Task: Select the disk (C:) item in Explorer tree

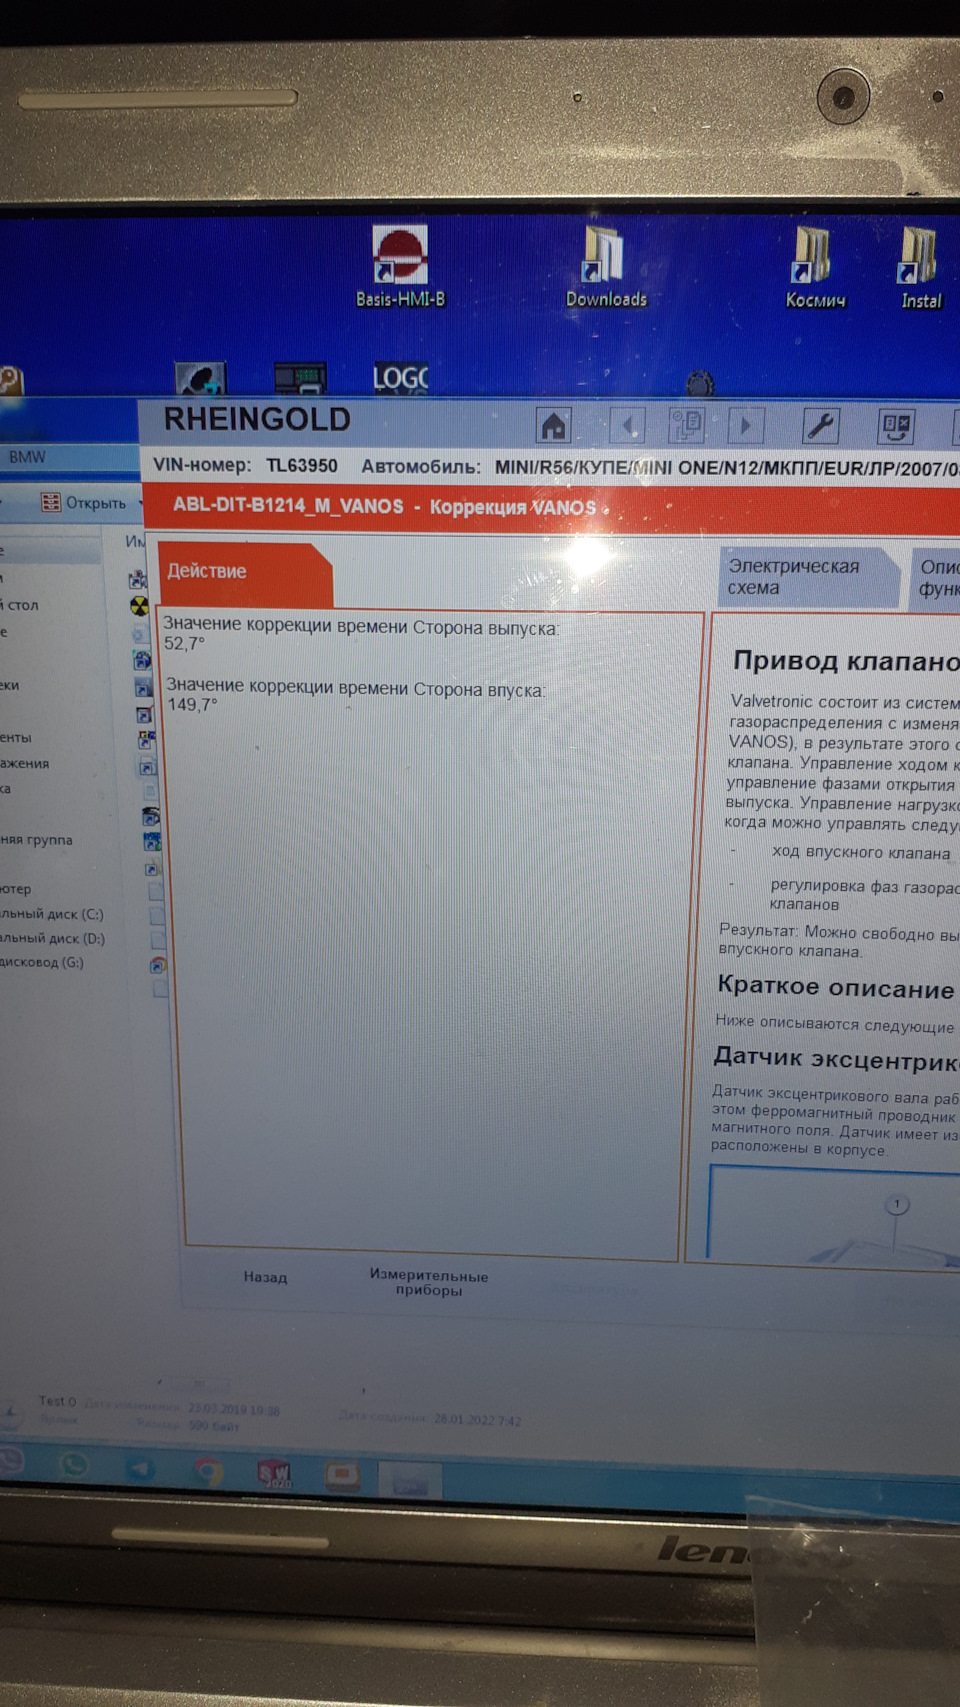Action: [52, 914]
